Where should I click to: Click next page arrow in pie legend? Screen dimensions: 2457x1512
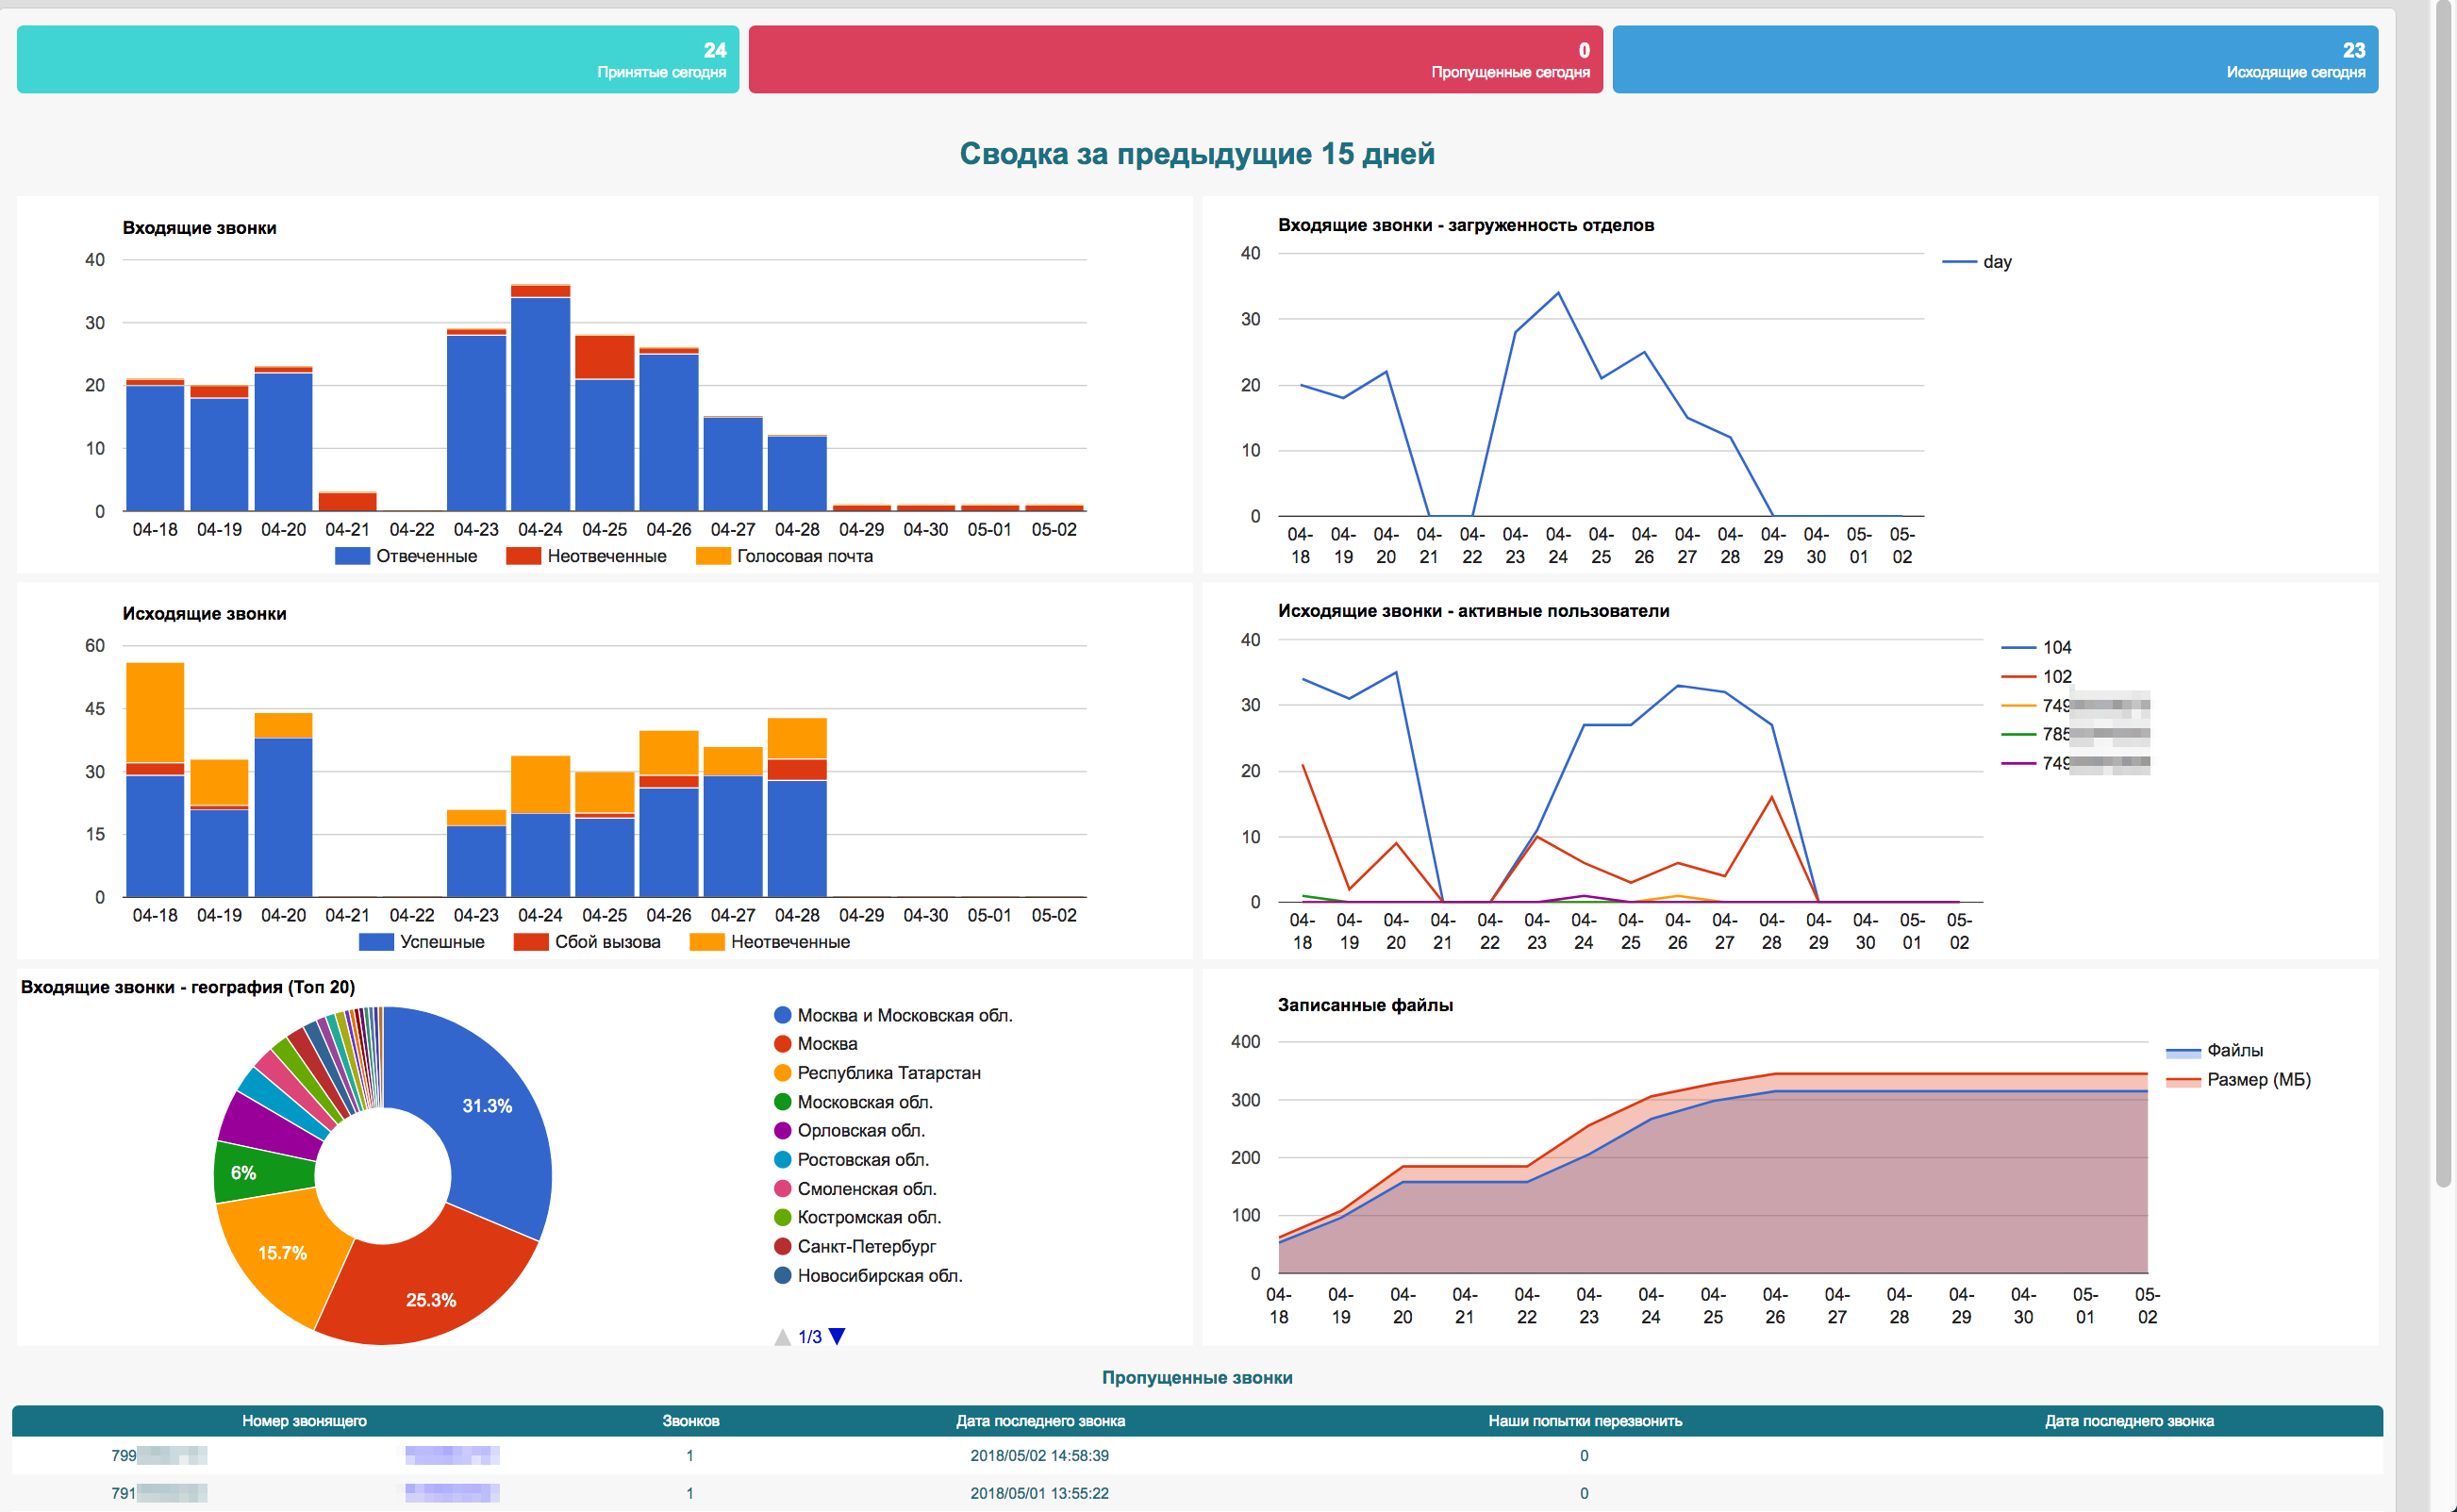(x=837, y=1336)
